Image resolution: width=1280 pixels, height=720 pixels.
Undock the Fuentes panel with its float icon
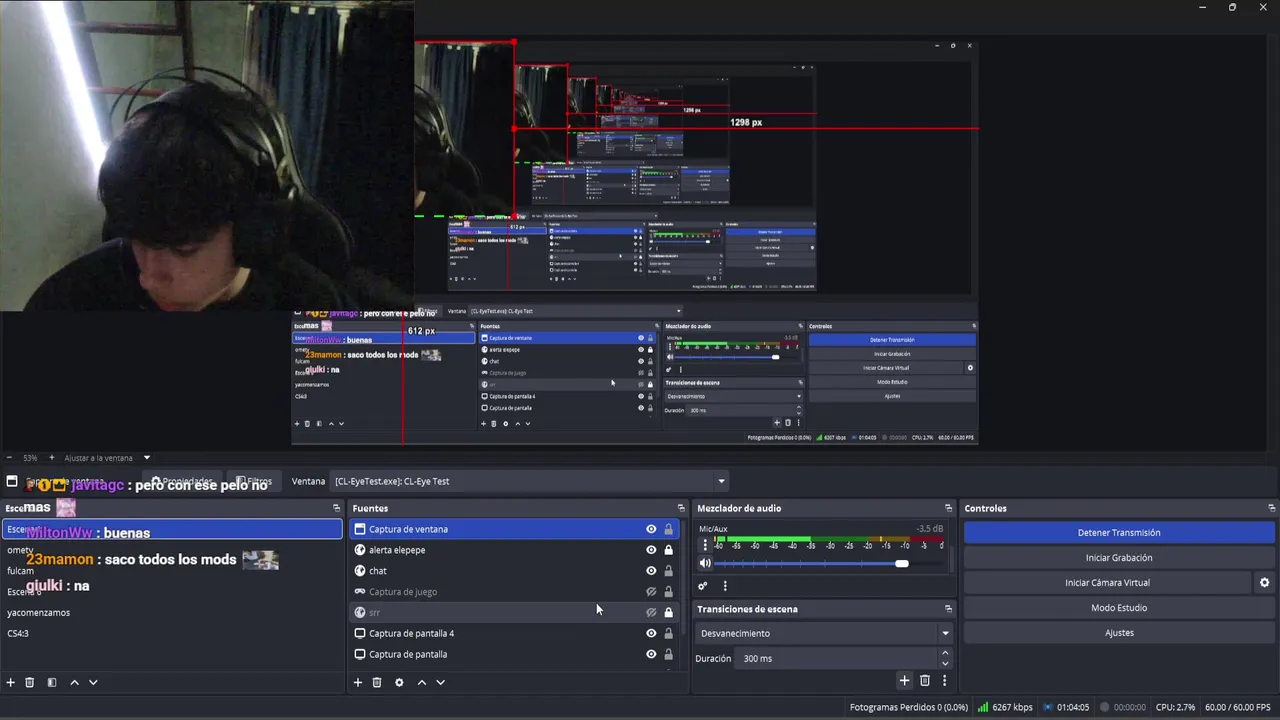tap(681, 508)
